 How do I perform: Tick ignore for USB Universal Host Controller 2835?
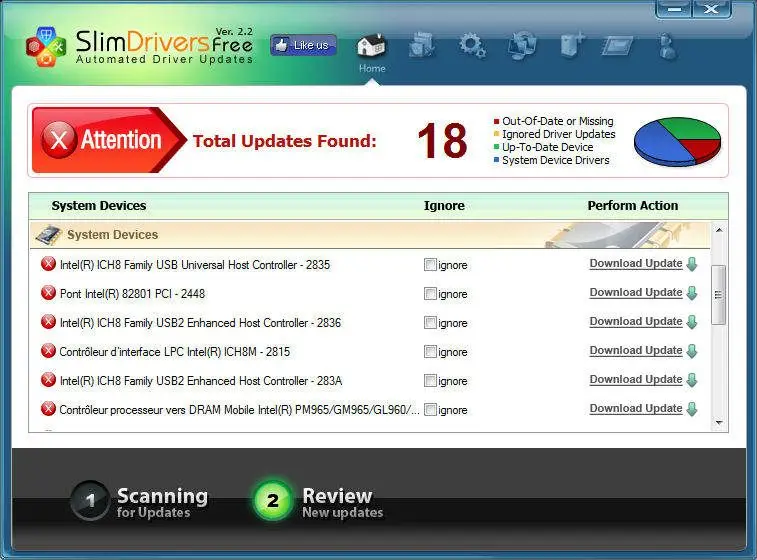430,265
